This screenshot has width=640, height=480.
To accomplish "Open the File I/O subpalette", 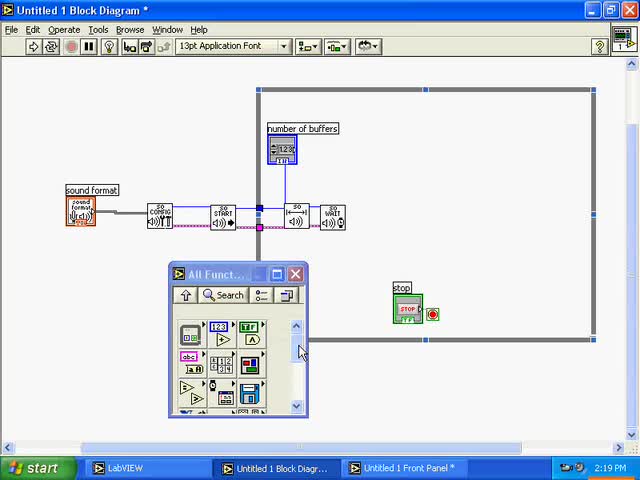I will 251,393.
